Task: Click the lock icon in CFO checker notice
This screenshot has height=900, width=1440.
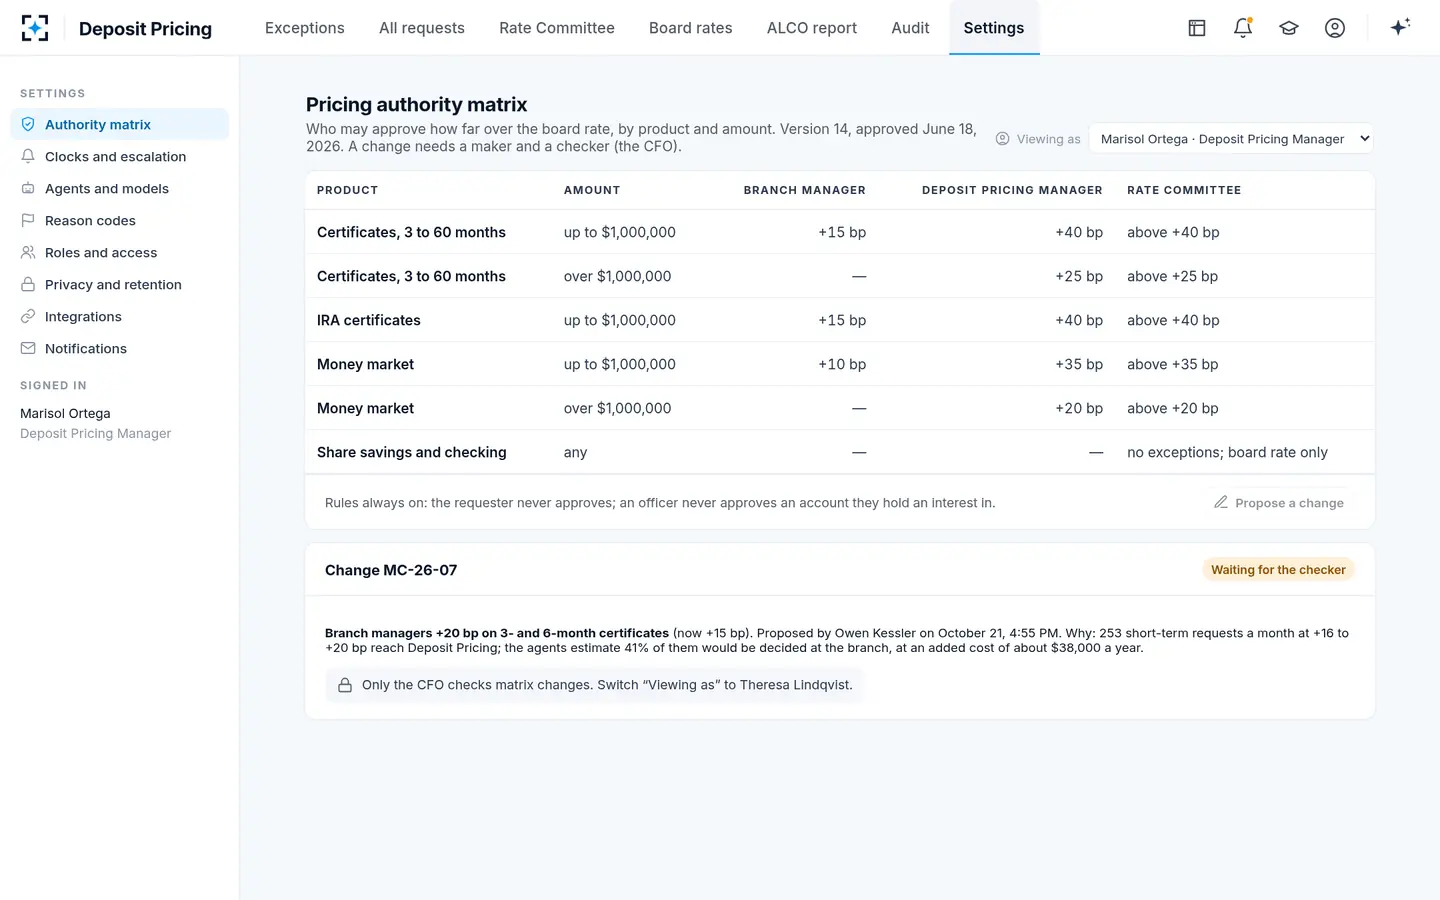Action: click(345, 685)
